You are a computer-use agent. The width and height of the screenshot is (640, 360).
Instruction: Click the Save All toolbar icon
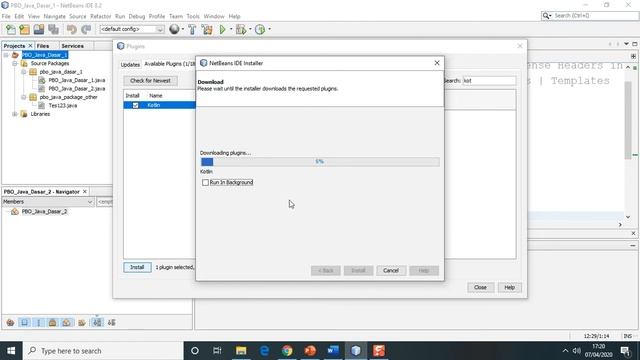(x=53, y=29)
